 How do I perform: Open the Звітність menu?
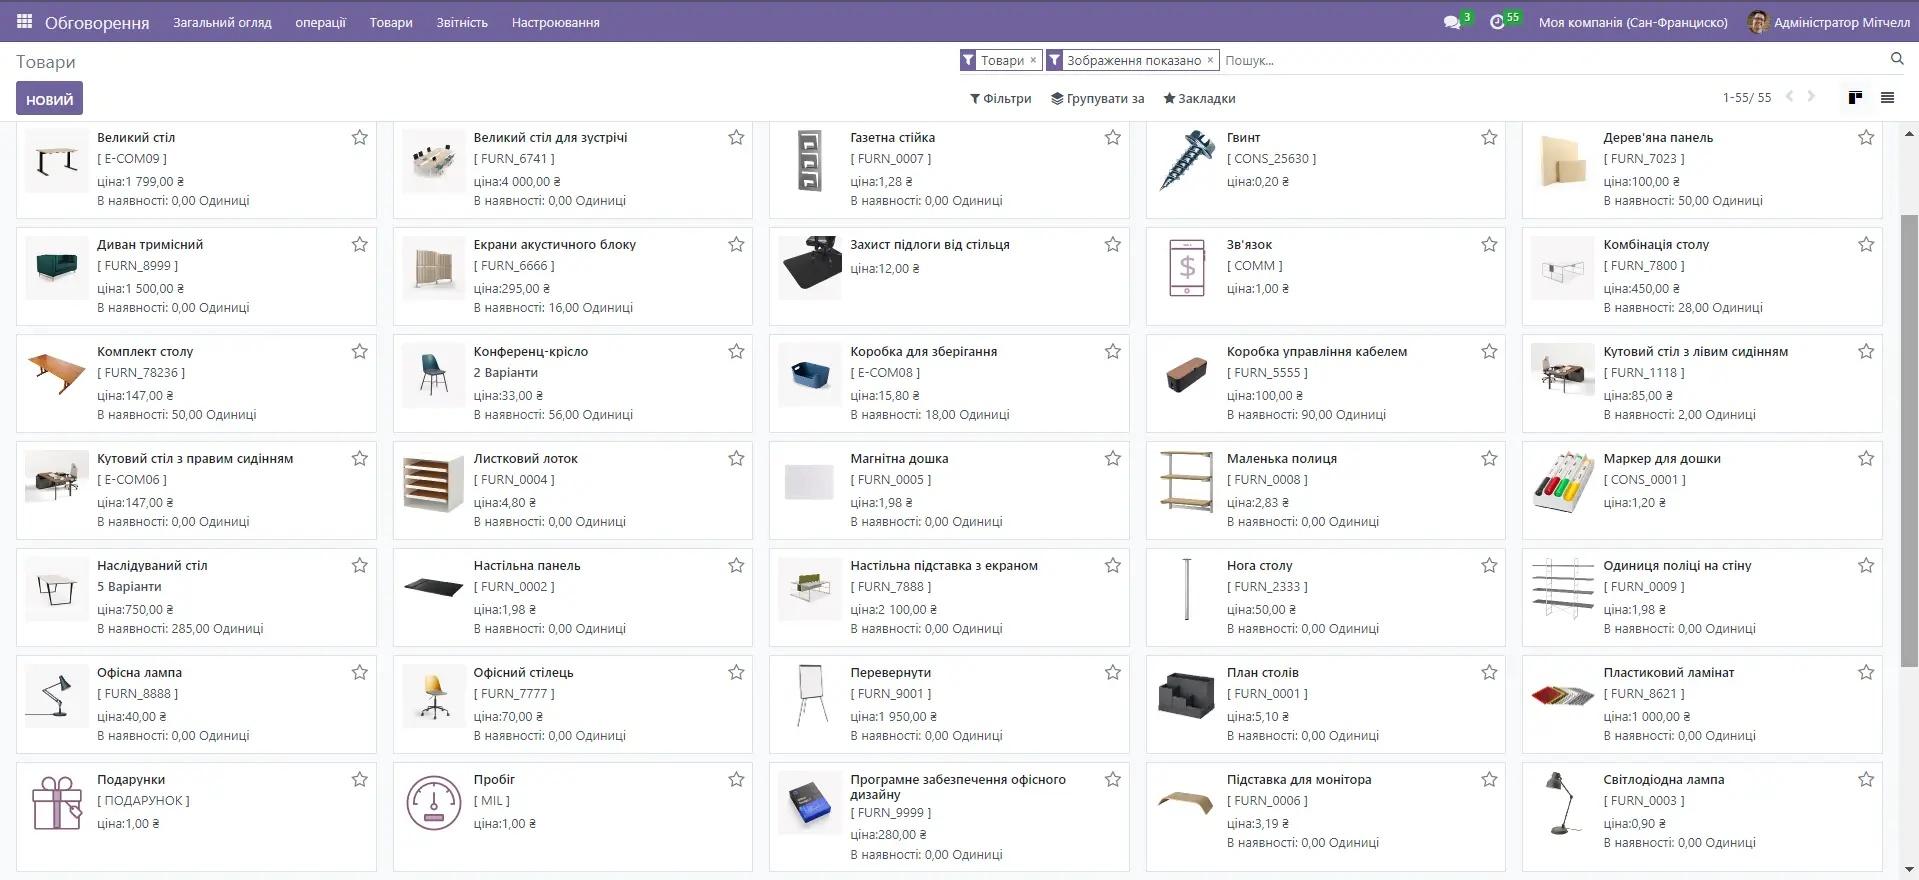(x=462, y=22)
